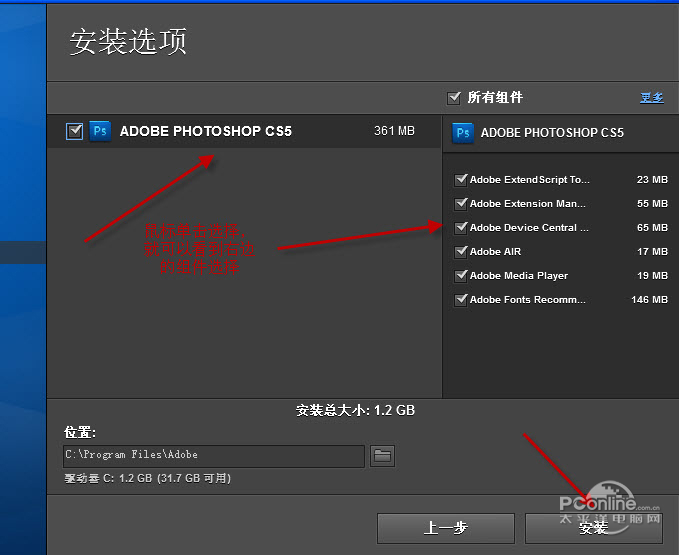Click the 23 MB size of ExtendScript
The image size is (680, 555).
pyautogui.click(x=652, y=180)
